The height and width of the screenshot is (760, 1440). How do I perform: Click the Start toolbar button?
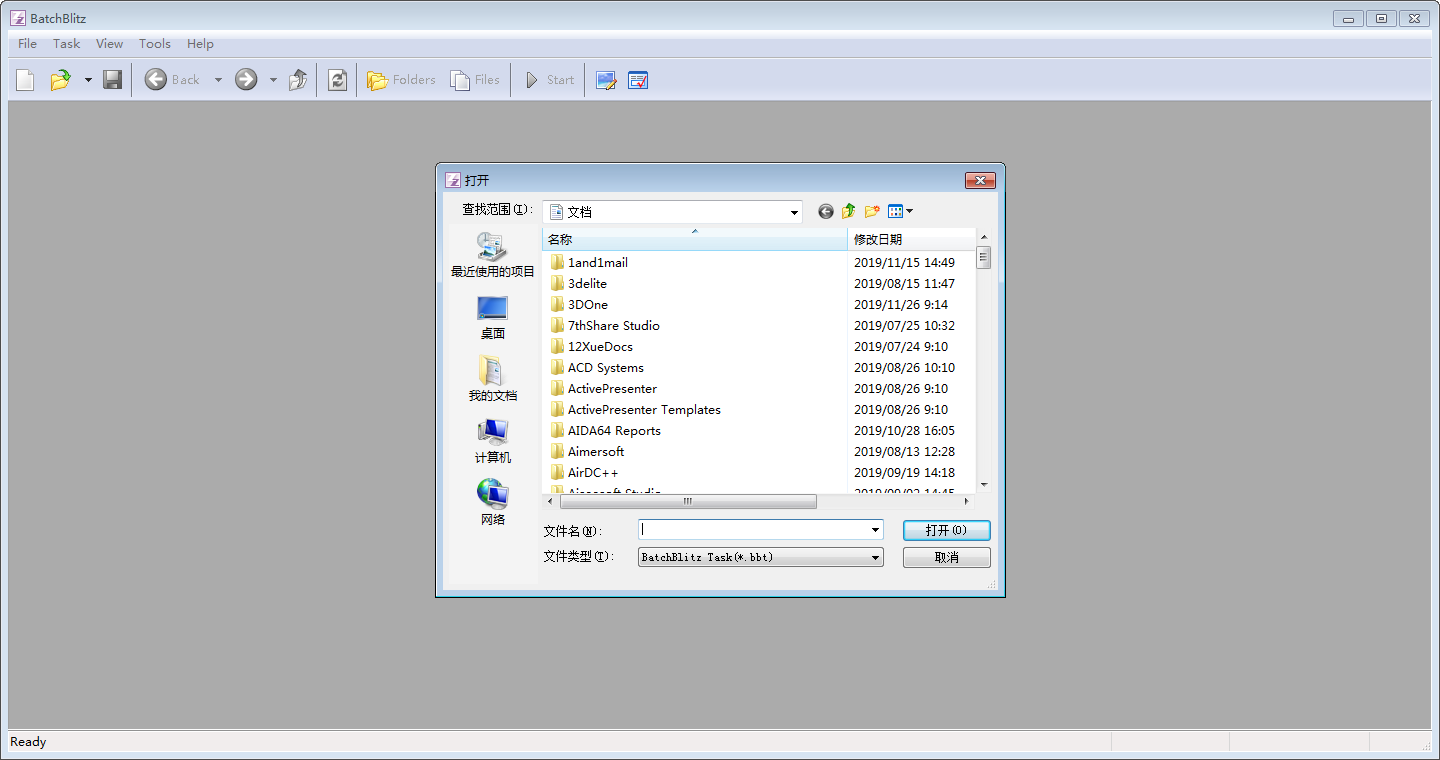tap(550, 80)
